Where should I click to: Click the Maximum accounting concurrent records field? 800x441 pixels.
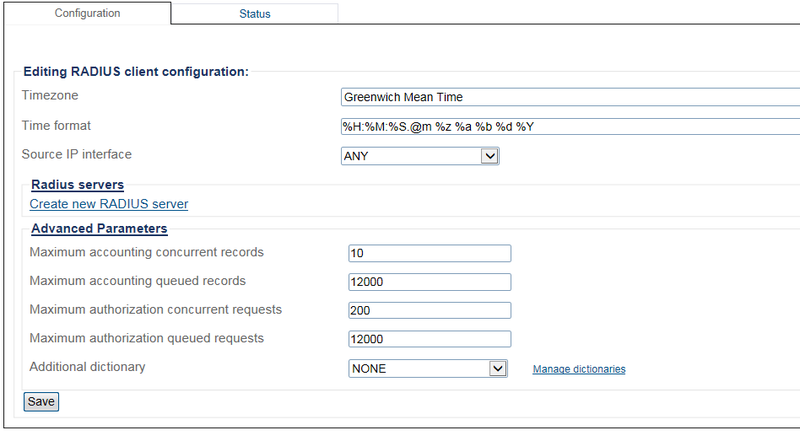(x=430, y=253)
